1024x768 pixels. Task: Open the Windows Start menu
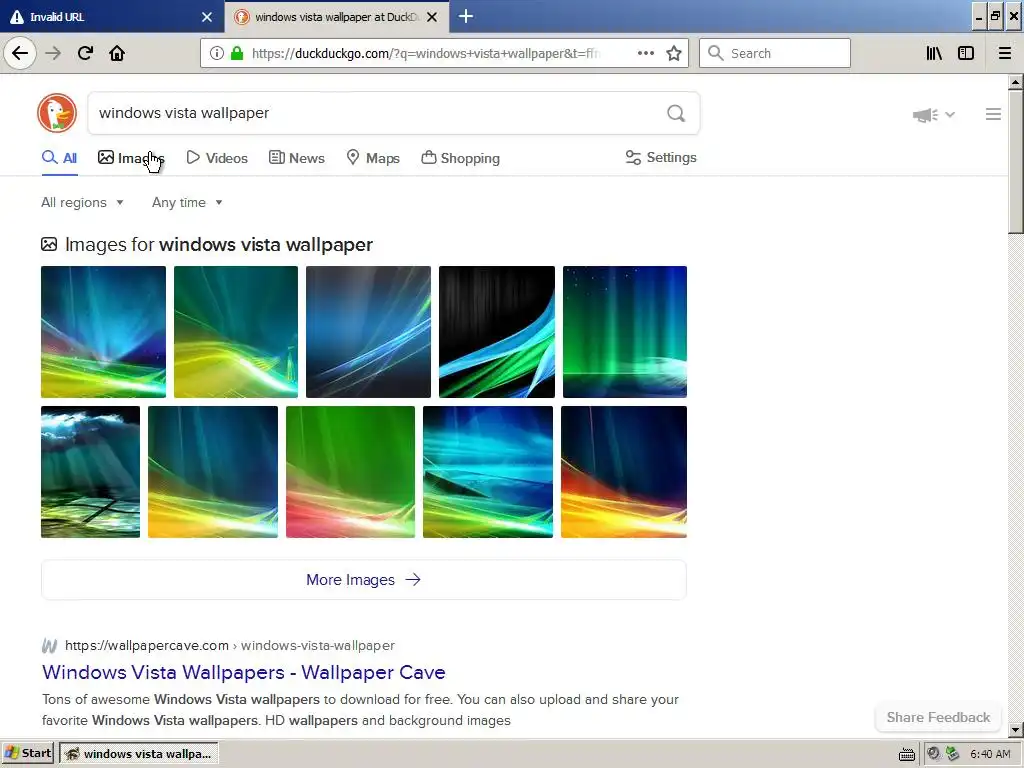click(x=28, y=754)
